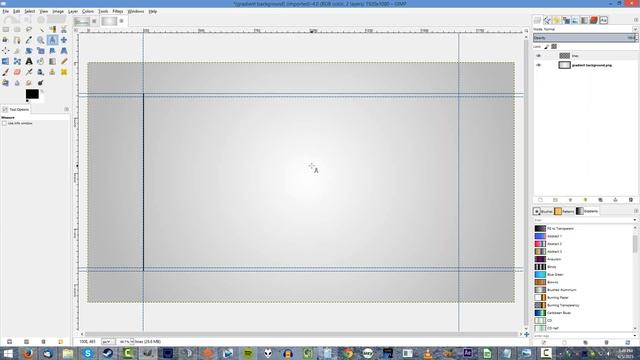Open the status bar zoom dropdown
Viewport: 640px width, 360px height.
coord(132,342)
